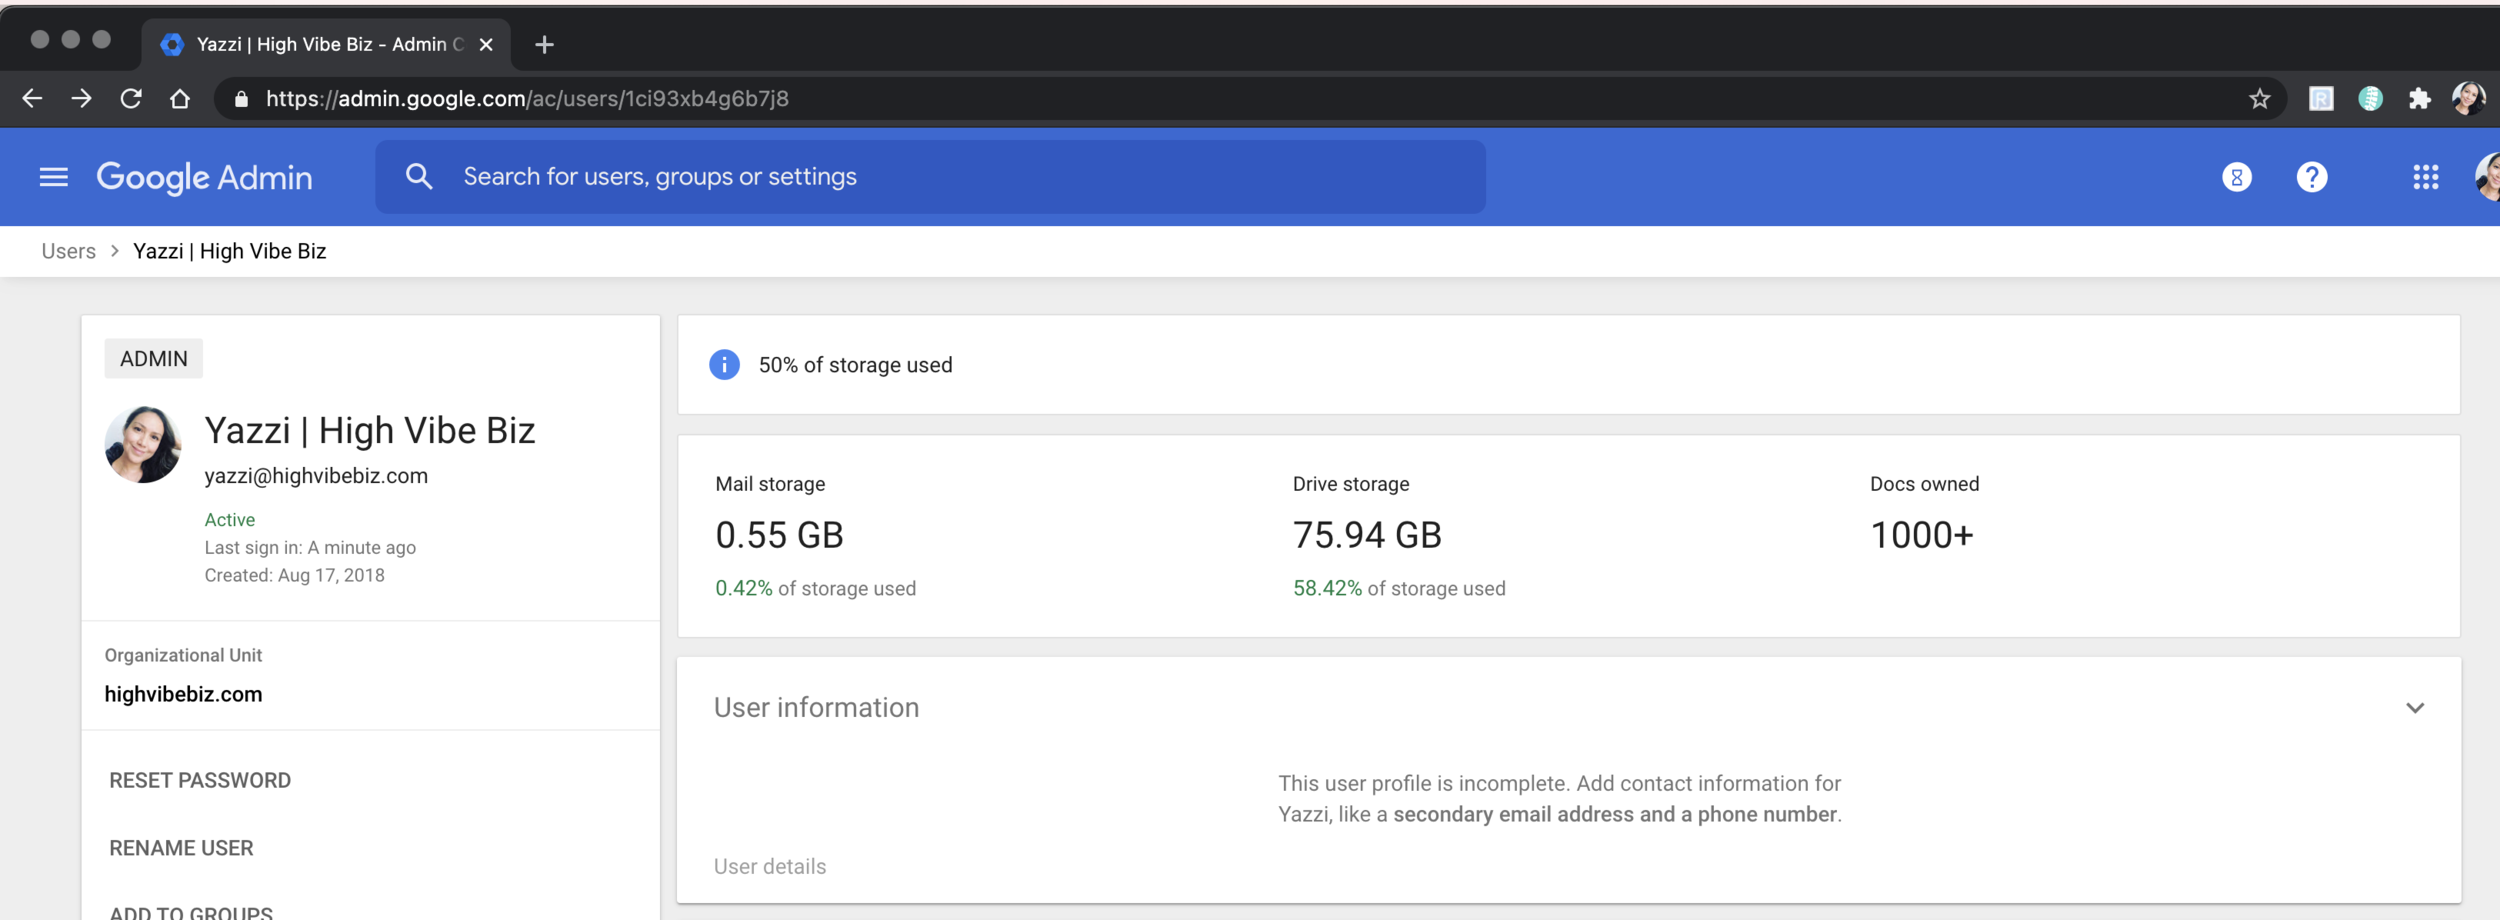Open the new tab plus button
This screenshot has height=920, width=2500.
click(x=545, y=44)
